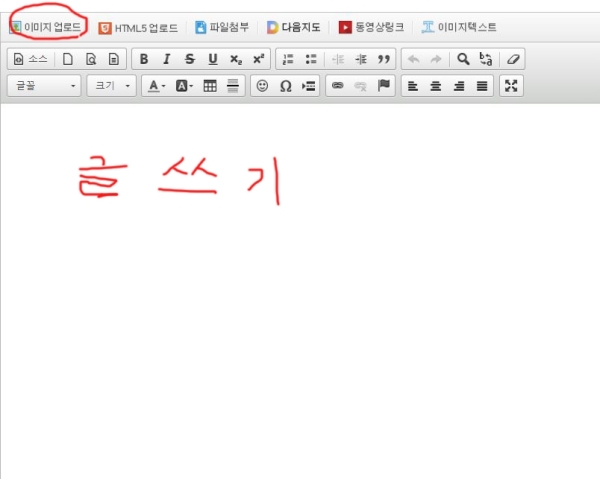600x479 pixels.
Task: Create a new blank page
Action: [x=68, y=59]
